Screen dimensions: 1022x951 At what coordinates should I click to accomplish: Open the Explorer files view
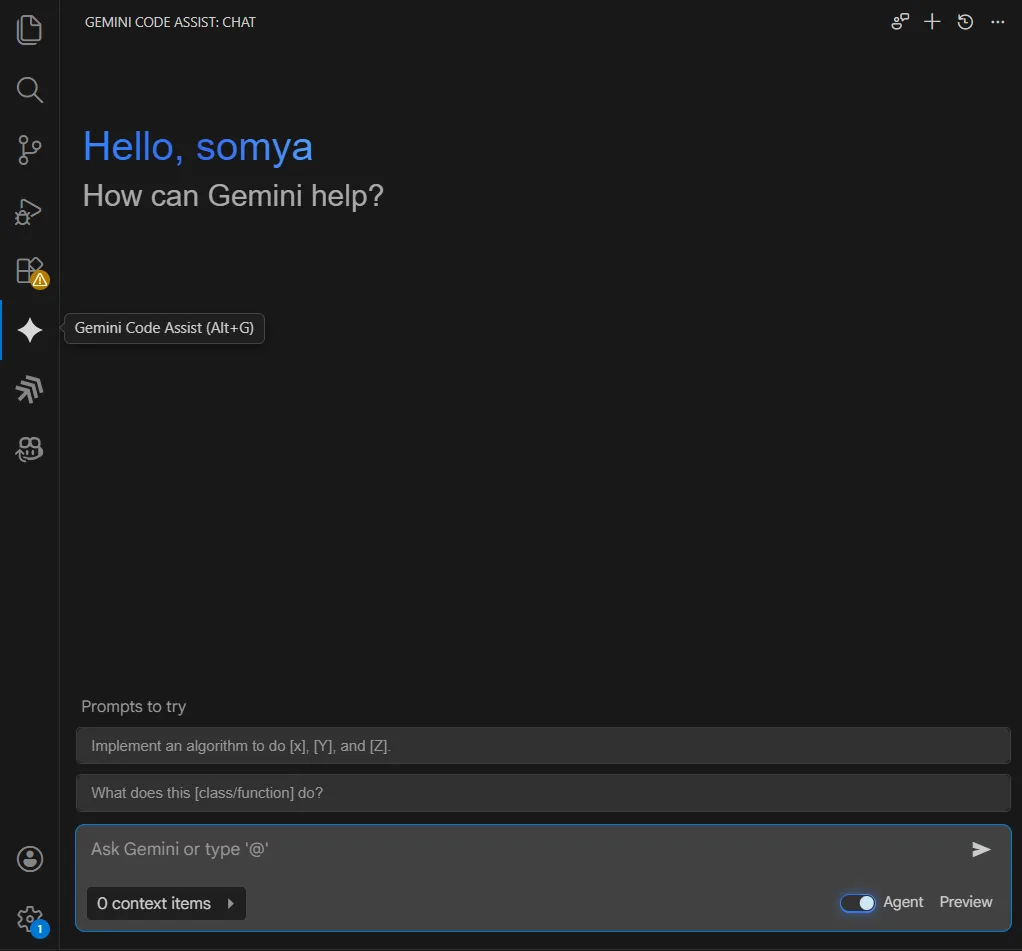point(30,30)
